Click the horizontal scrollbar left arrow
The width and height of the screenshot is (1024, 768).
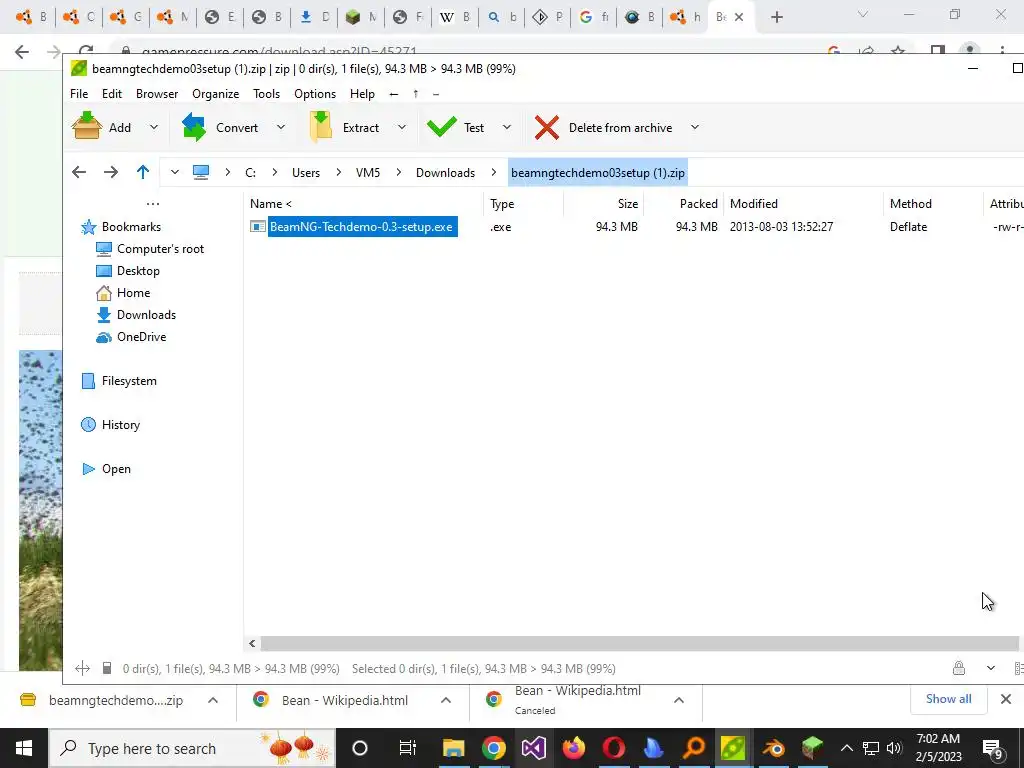tap(252, 644)
